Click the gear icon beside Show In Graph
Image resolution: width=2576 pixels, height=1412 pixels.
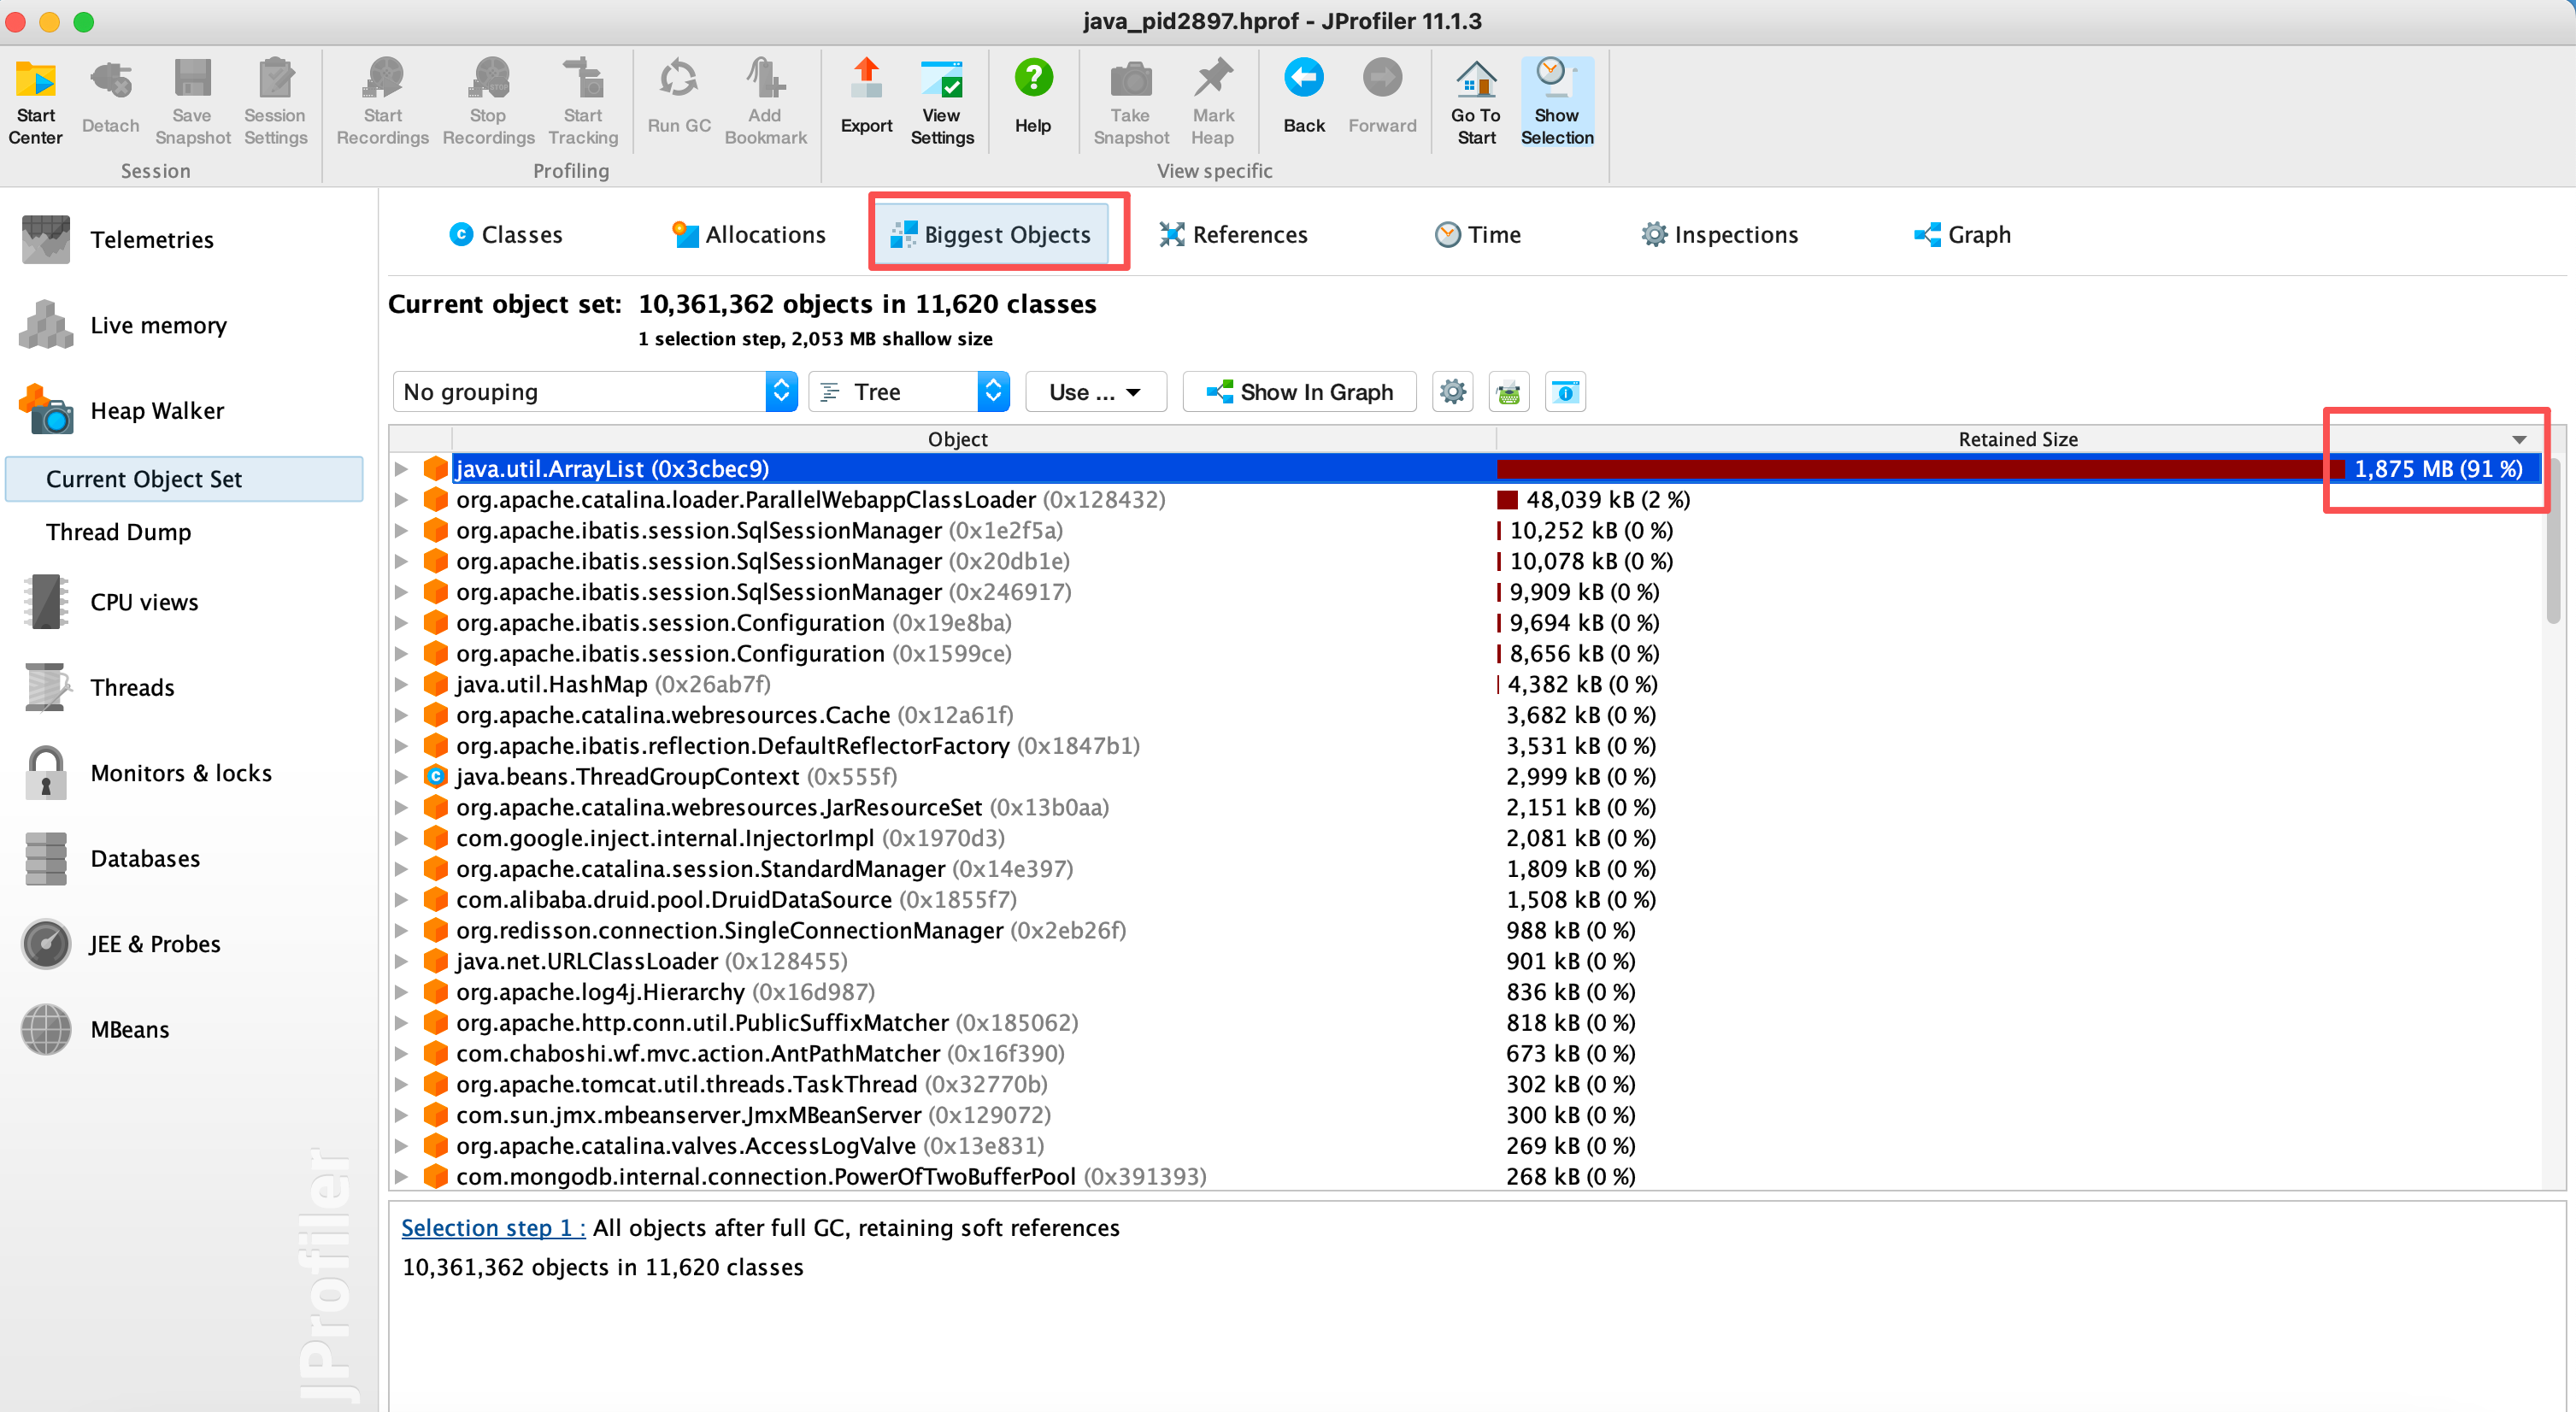click(x=1453, y=392)
